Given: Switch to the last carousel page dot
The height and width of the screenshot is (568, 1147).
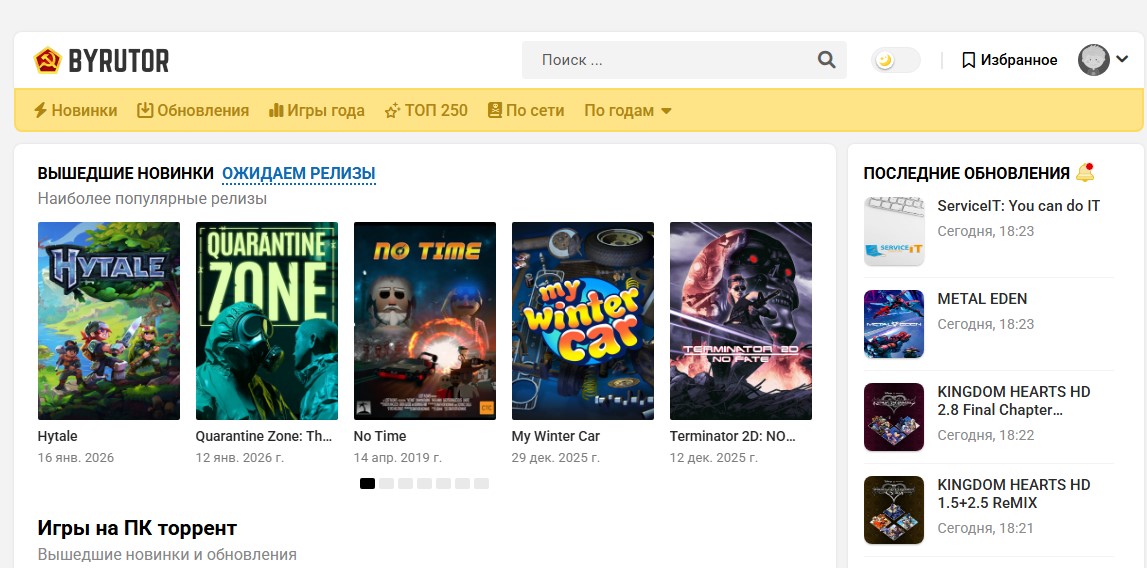Looking at the screenshot, I should click(481, 484).
